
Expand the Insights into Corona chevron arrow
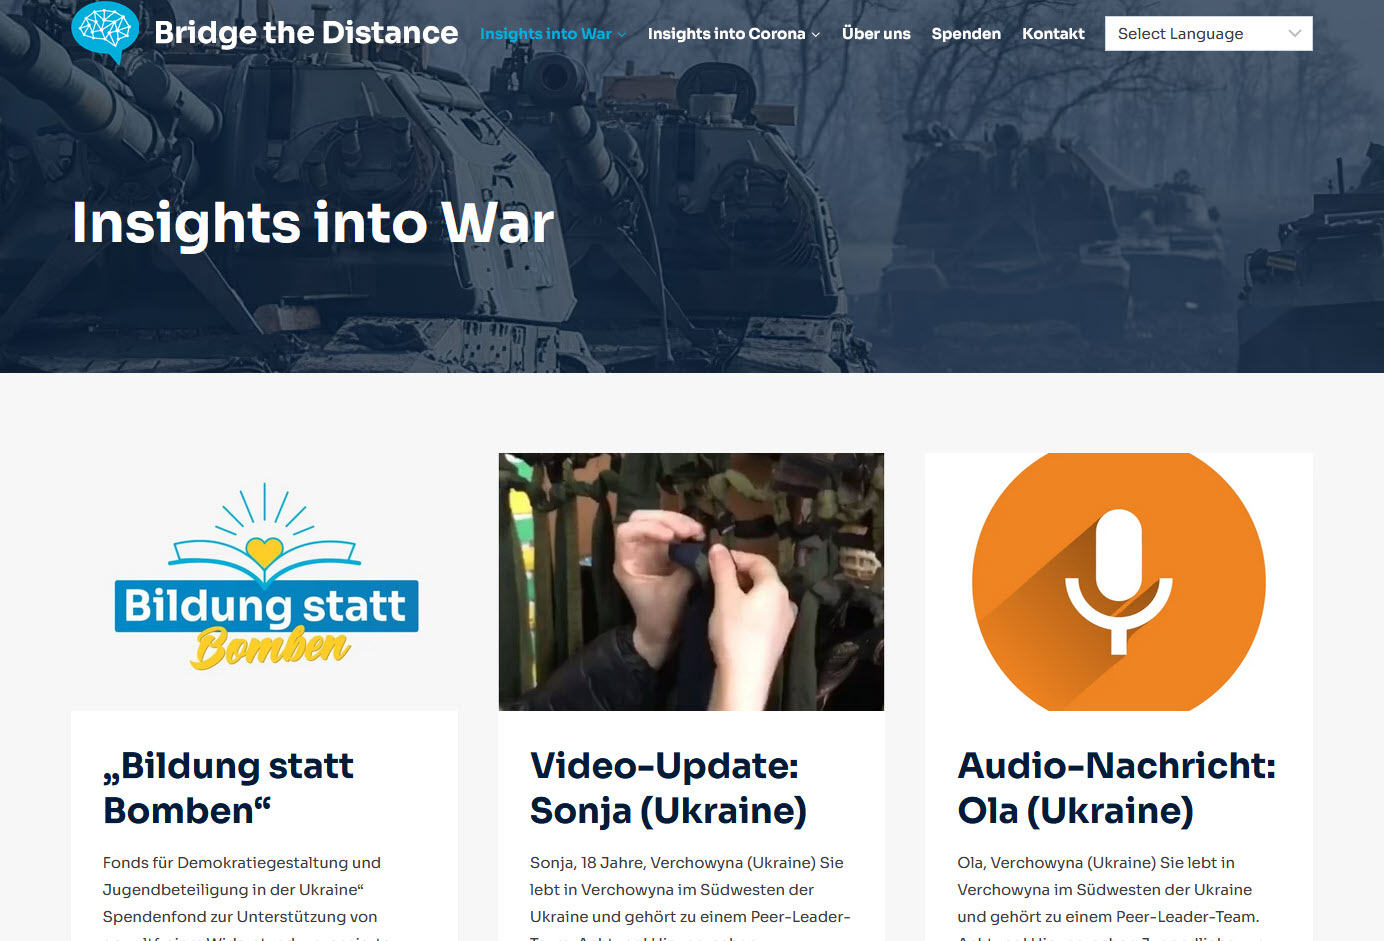pos(816,35)
